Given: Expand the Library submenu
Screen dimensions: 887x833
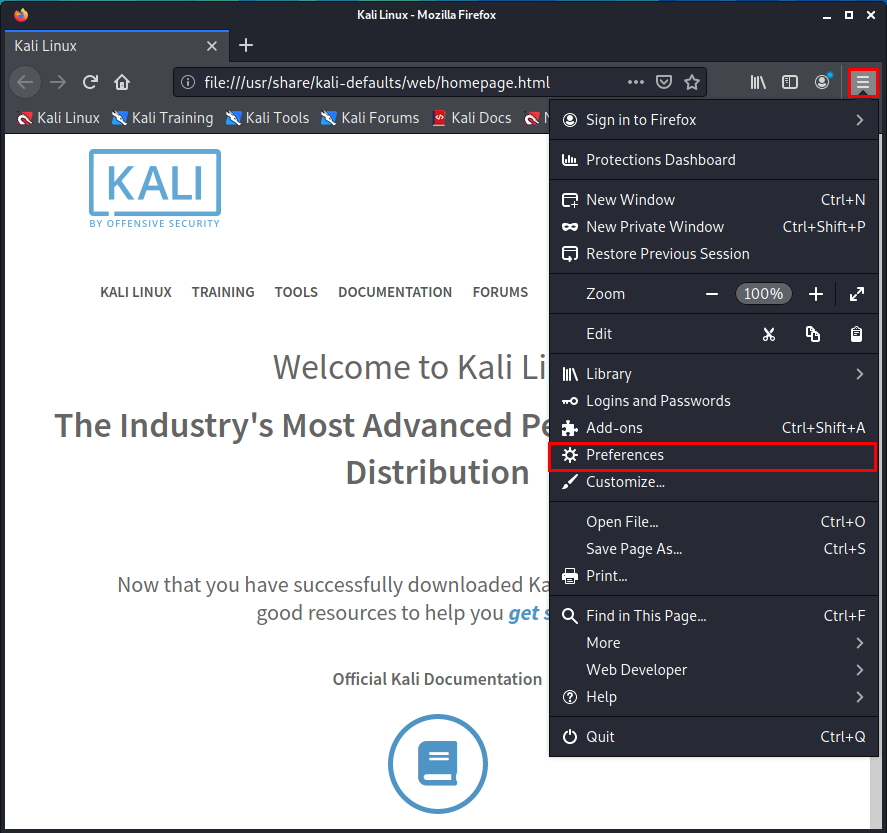Looking at the screenshot, I should click(x=713, y=374).
